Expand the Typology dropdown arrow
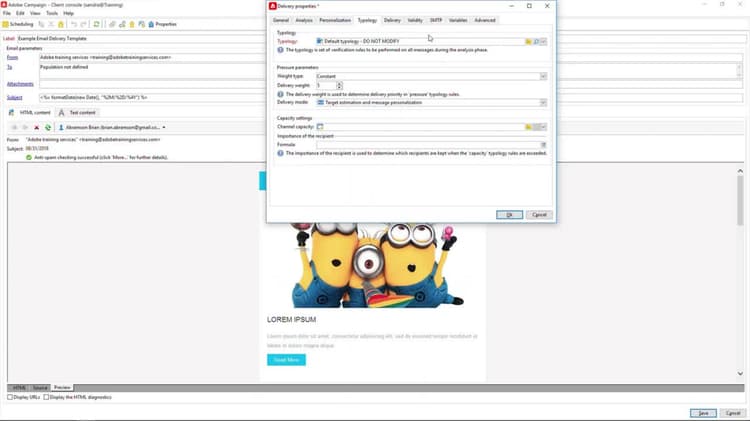750x421 pixels. tap(543, 42)
